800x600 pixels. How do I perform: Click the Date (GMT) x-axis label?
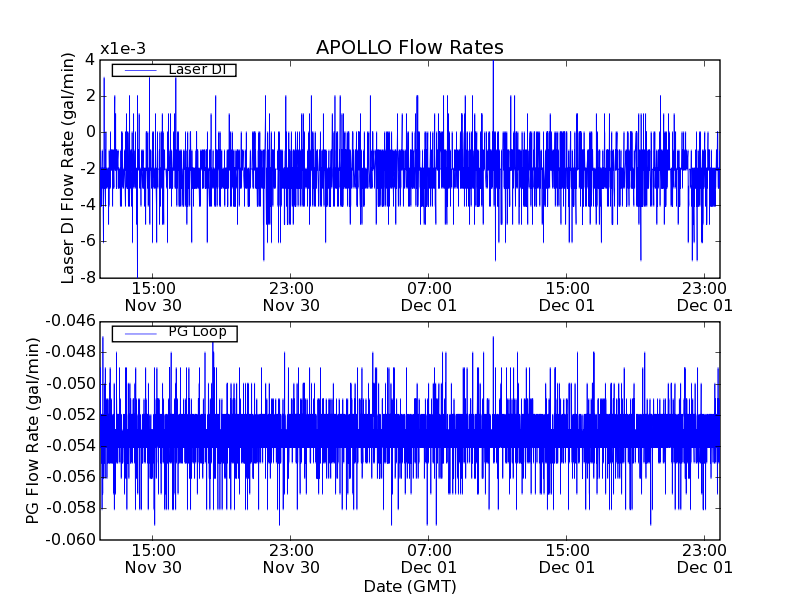click(409, 586)
